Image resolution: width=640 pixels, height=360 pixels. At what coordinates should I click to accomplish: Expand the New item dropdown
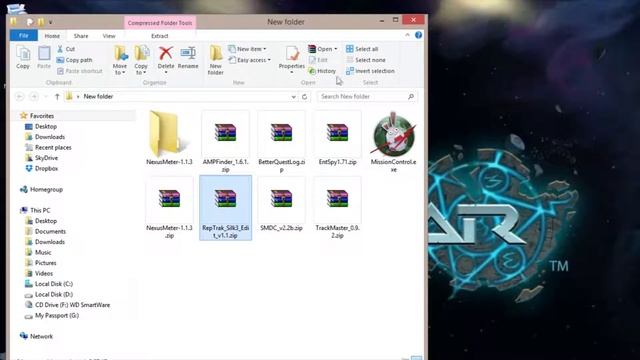point(247,49)
